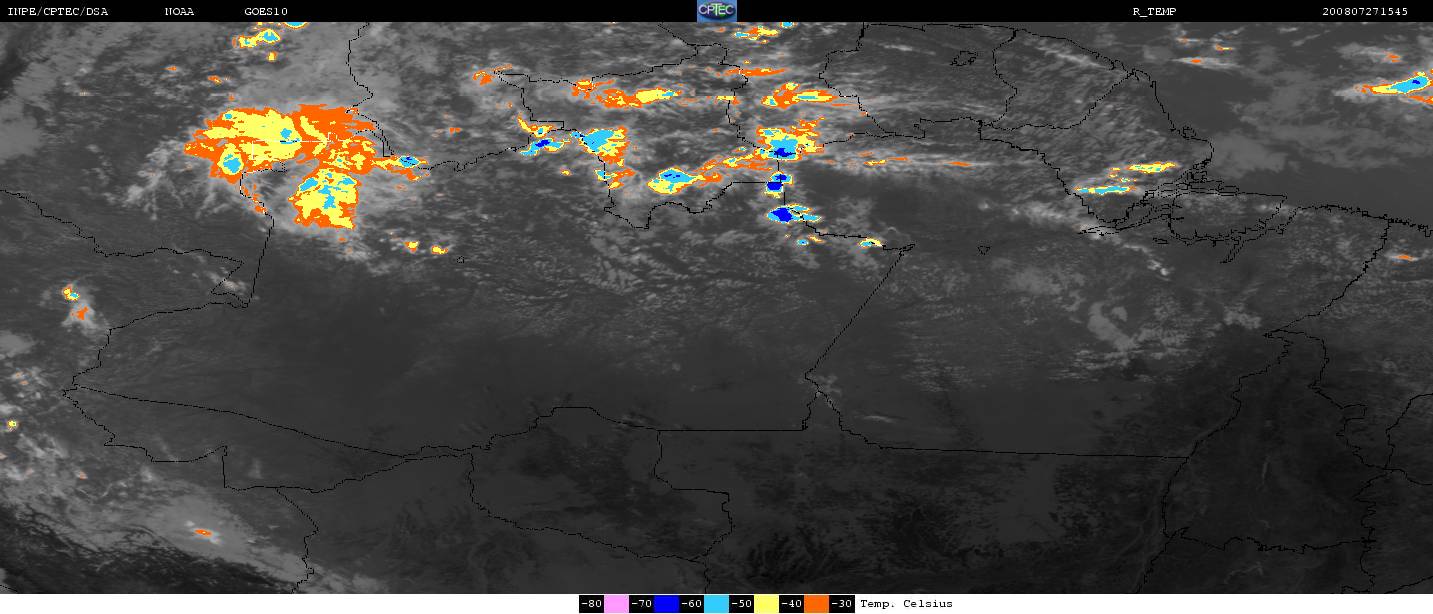Click the -40 legend label
Image resolution: width=1433 pixels, height=614 pixels.
(791, 604)
